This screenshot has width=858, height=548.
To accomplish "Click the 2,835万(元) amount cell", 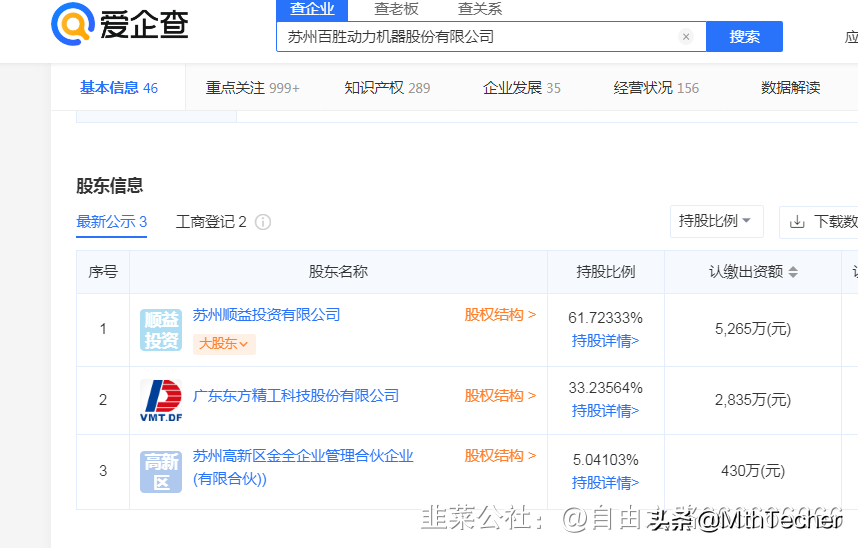I will (753, 400).
